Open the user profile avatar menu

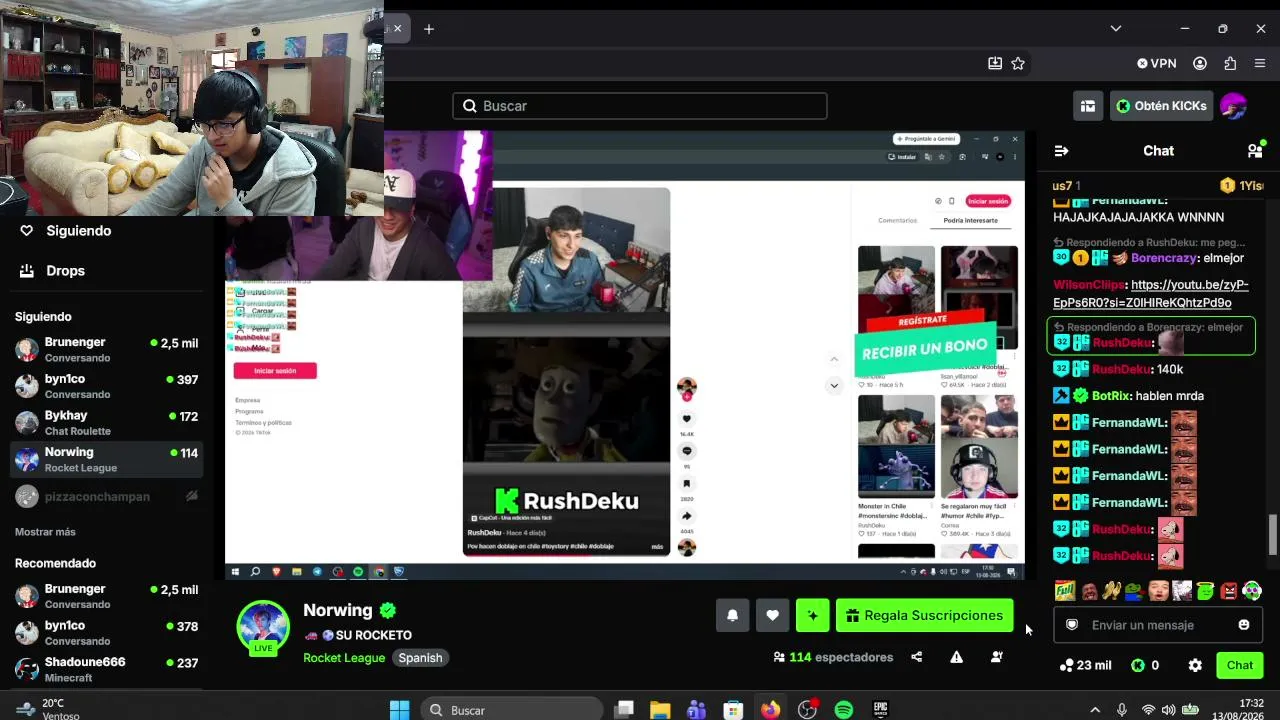1233,106
